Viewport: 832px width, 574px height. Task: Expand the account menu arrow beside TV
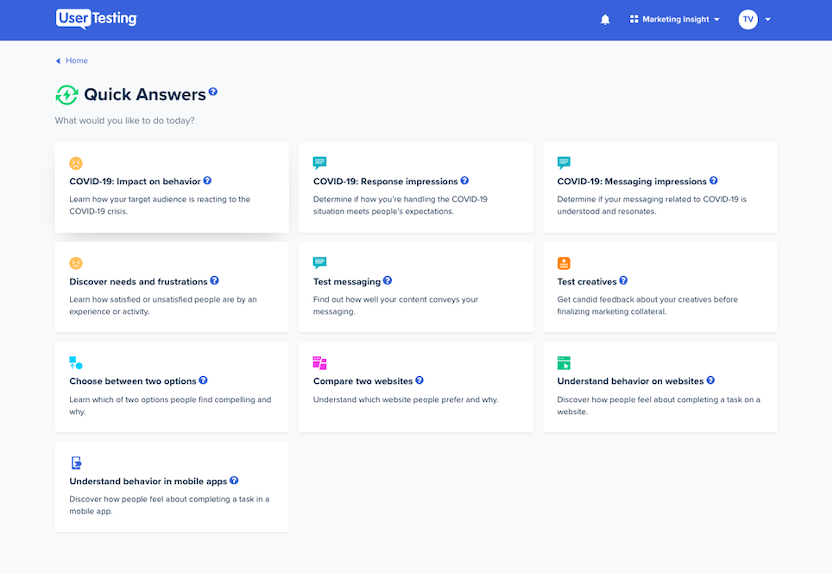(768, 20)
